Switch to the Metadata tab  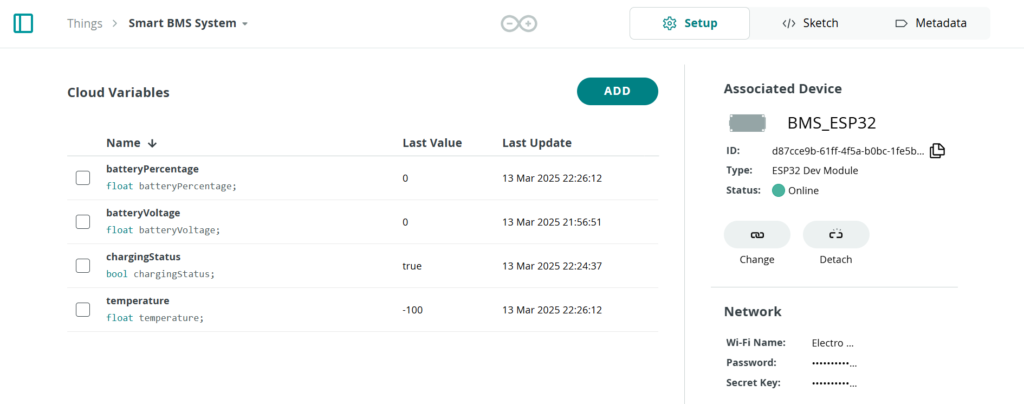pyautogui.click(x=930, y=23)
